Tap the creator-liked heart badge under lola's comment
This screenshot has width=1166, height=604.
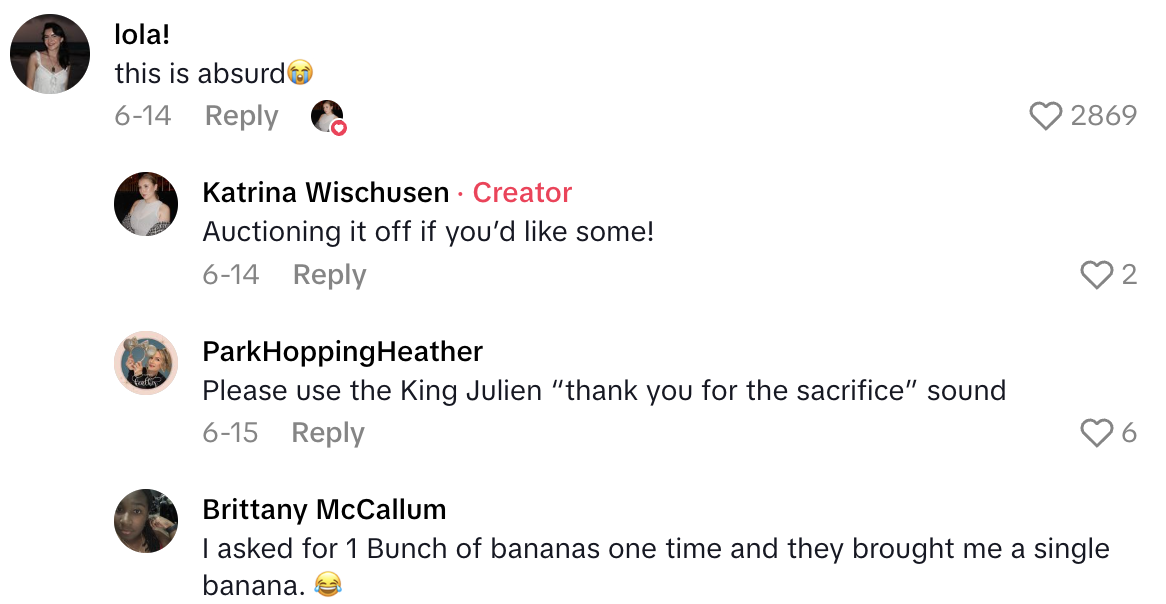click(x=328, y=116)
